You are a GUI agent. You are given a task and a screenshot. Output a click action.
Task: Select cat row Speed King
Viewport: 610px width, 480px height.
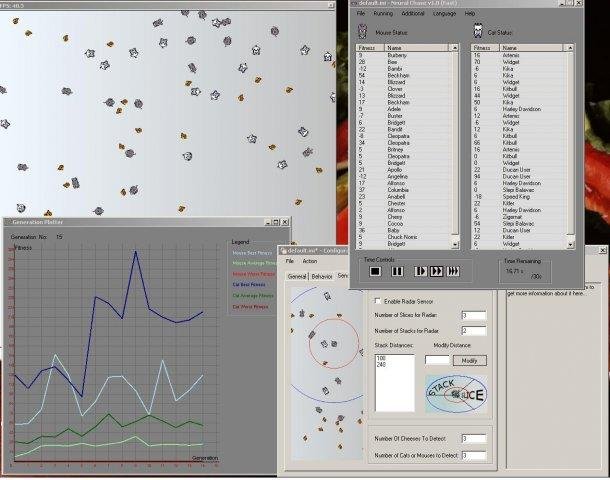click(x=518, y=196)
